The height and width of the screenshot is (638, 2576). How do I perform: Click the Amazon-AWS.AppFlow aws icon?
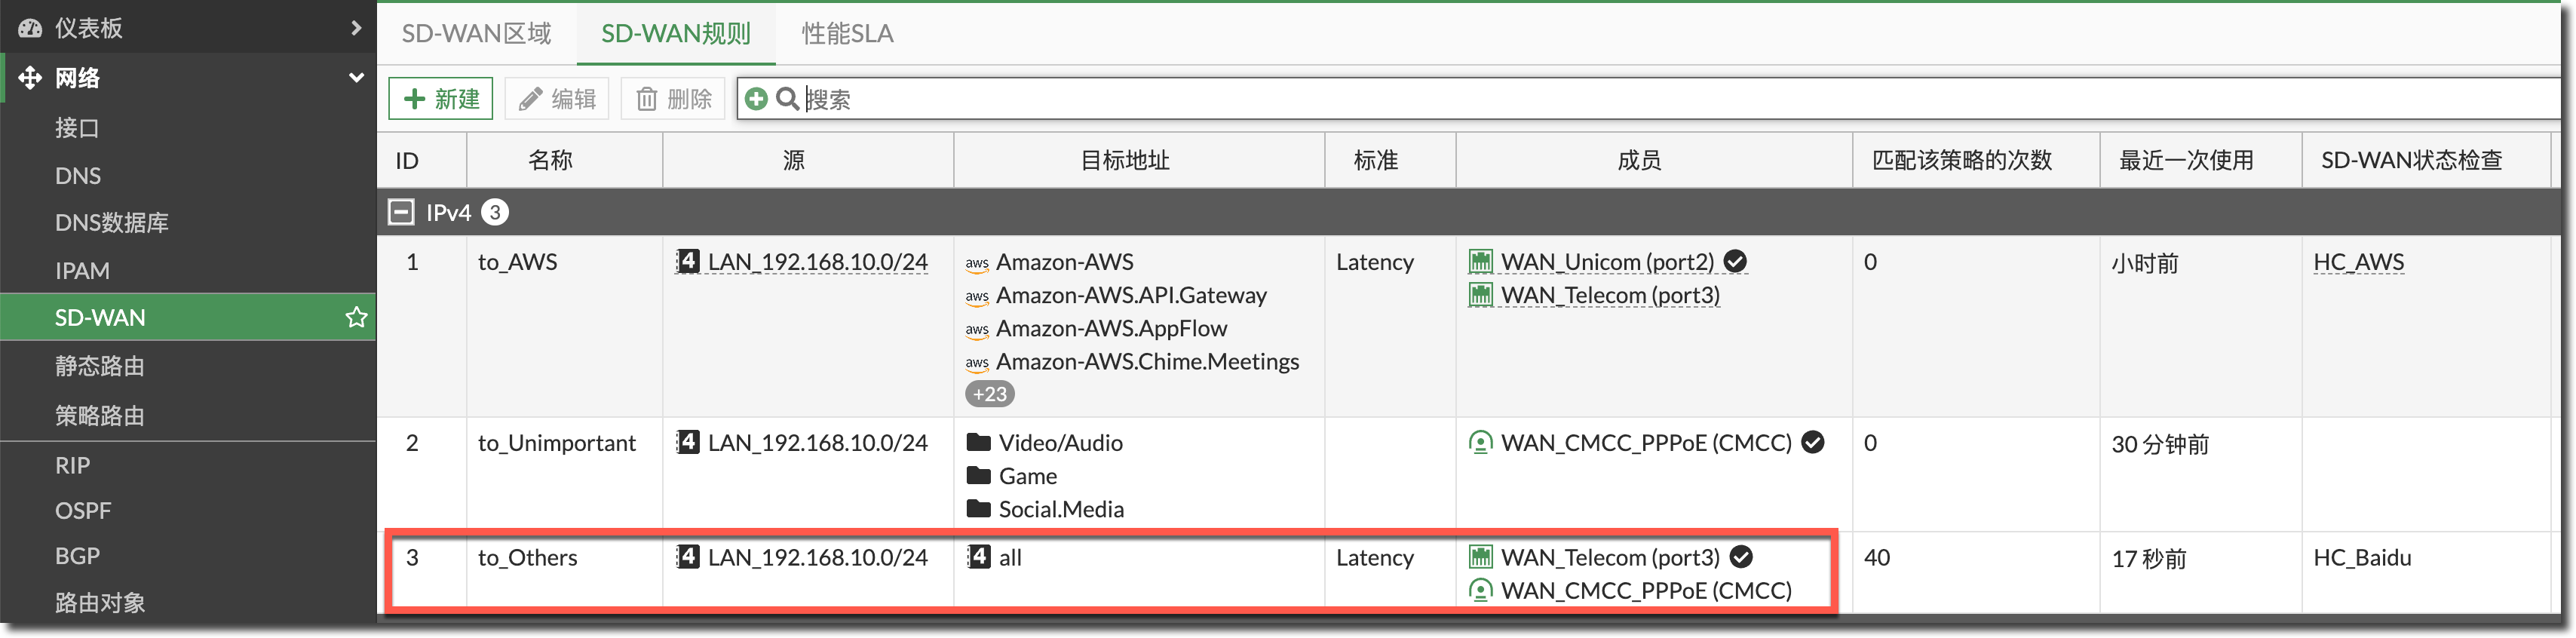point(976,329)
